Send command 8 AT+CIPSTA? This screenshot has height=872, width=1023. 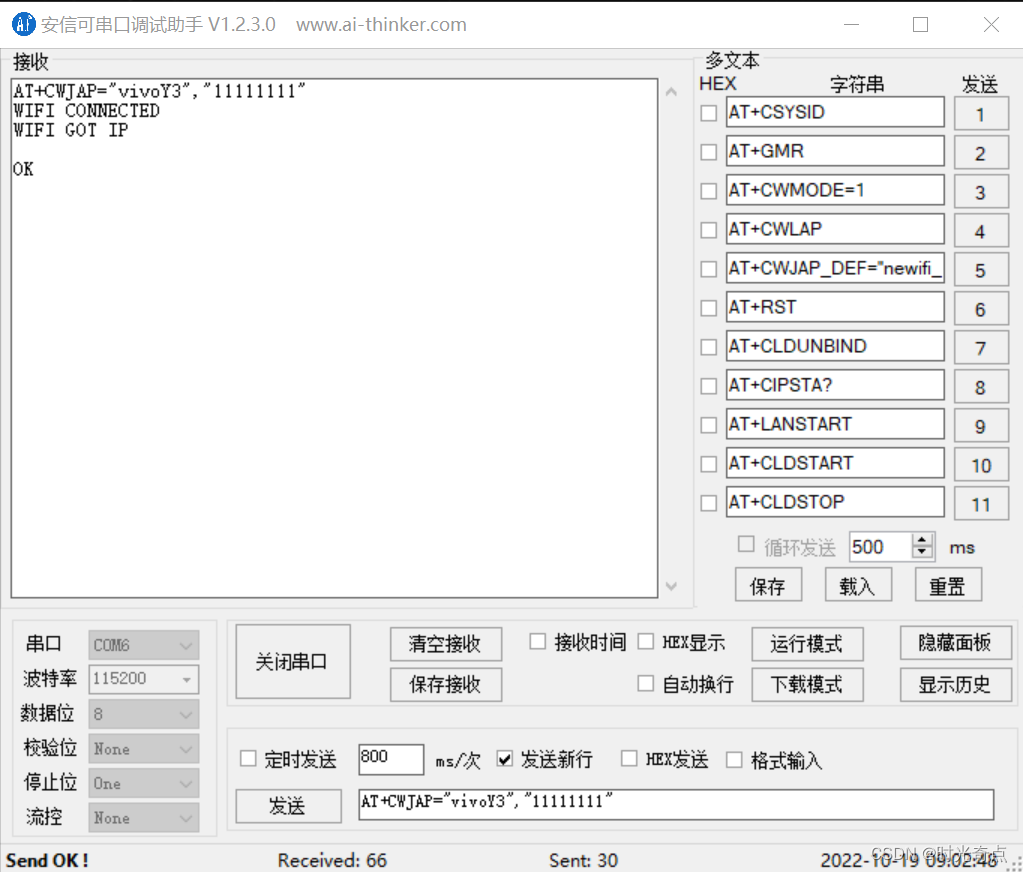coord(981,387)
